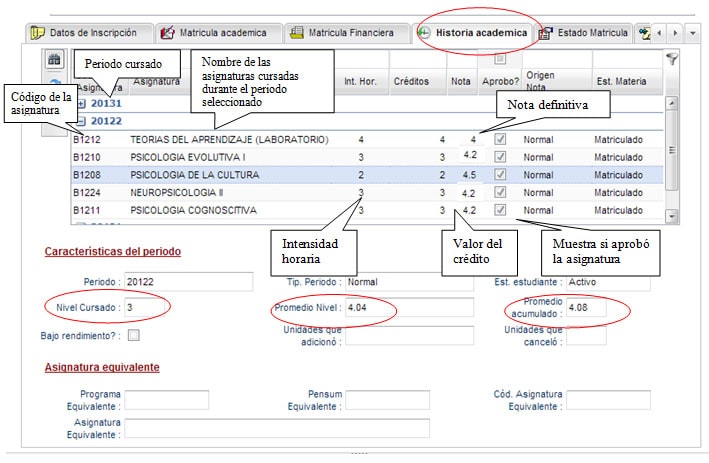Viewport: 709px width, 463px height.
Task: Click the Estado Matricula tab icon
Action: click(546, 33)
